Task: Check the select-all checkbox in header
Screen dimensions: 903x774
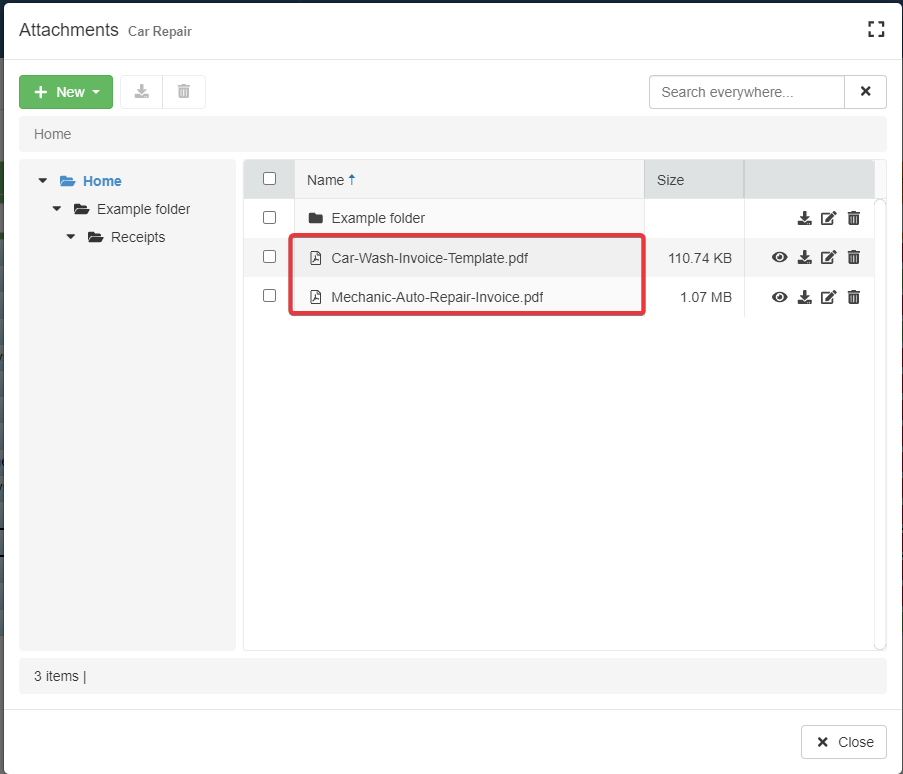Action: pos(269,179)
